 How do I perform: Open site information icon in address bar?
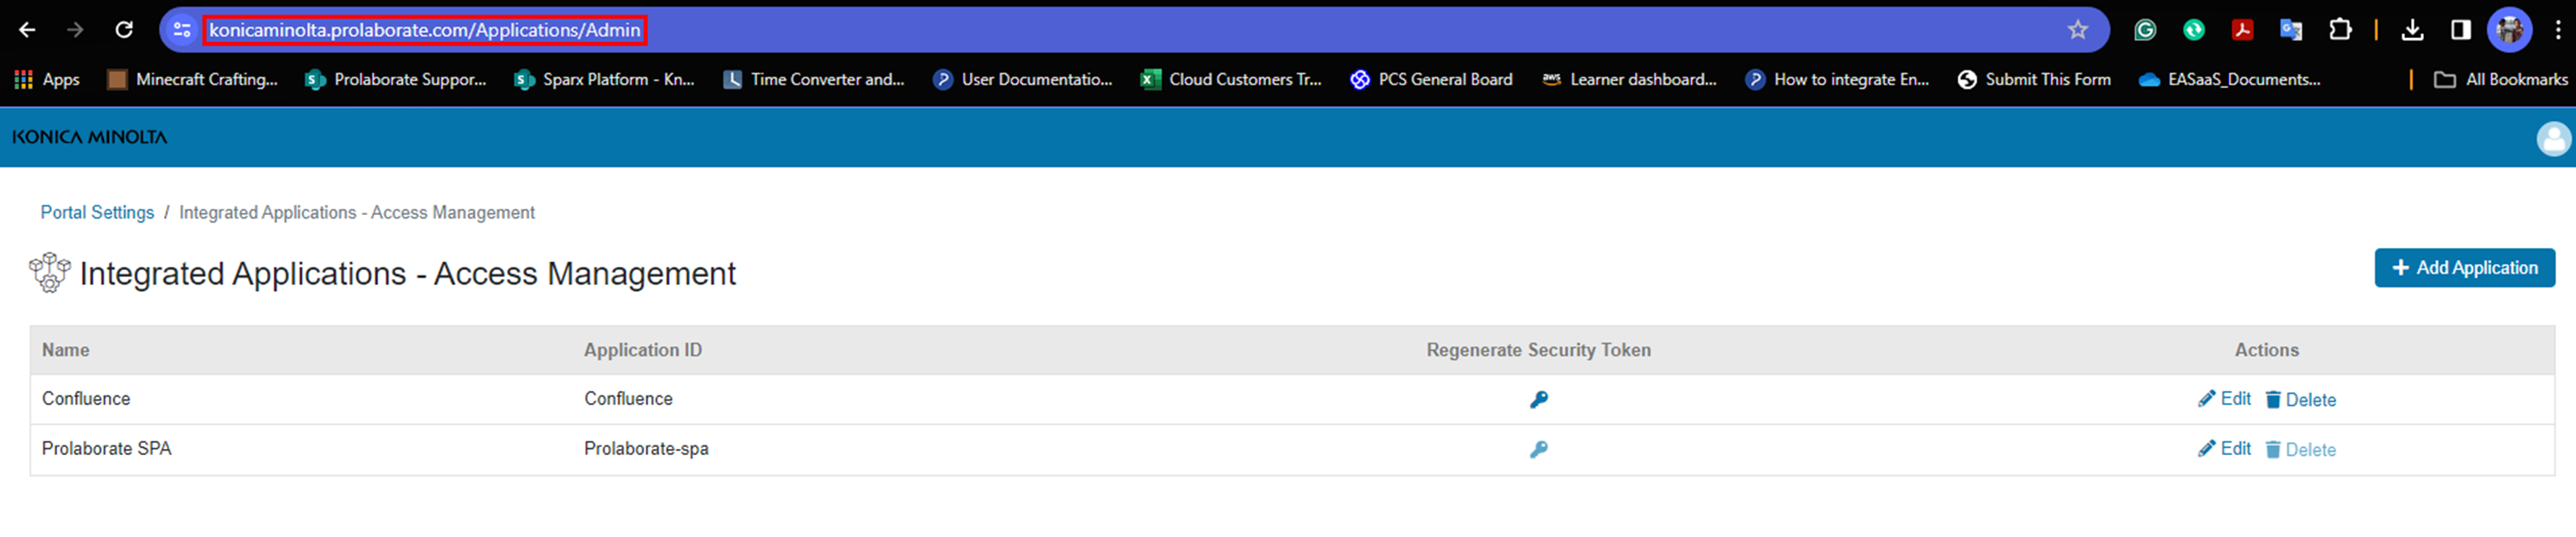182,30
